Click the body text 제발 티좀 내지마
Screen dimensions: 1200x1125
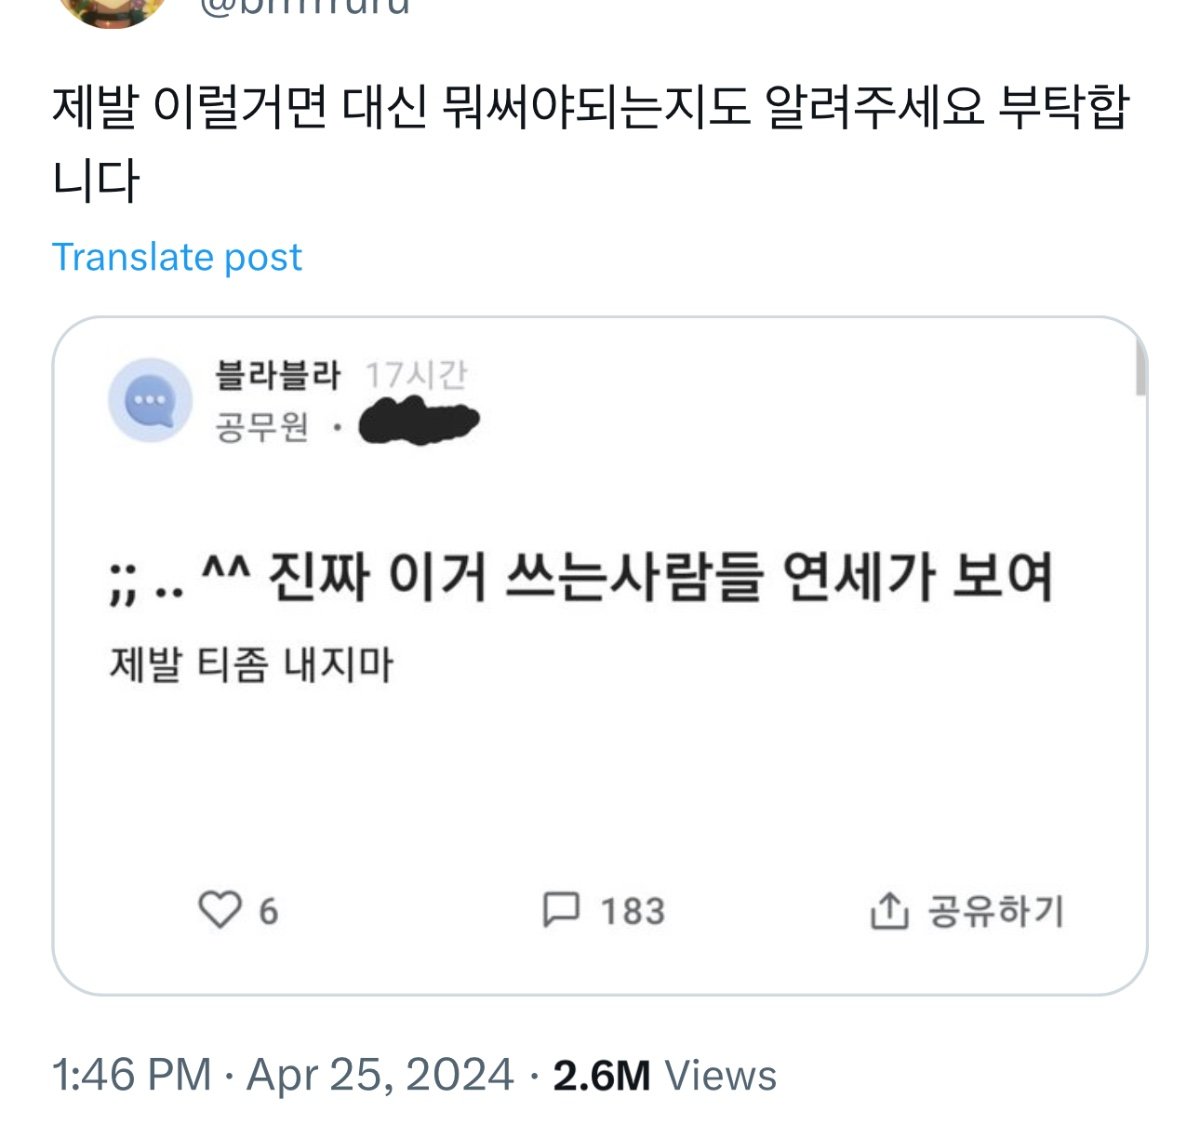click(x=251, y=664)
